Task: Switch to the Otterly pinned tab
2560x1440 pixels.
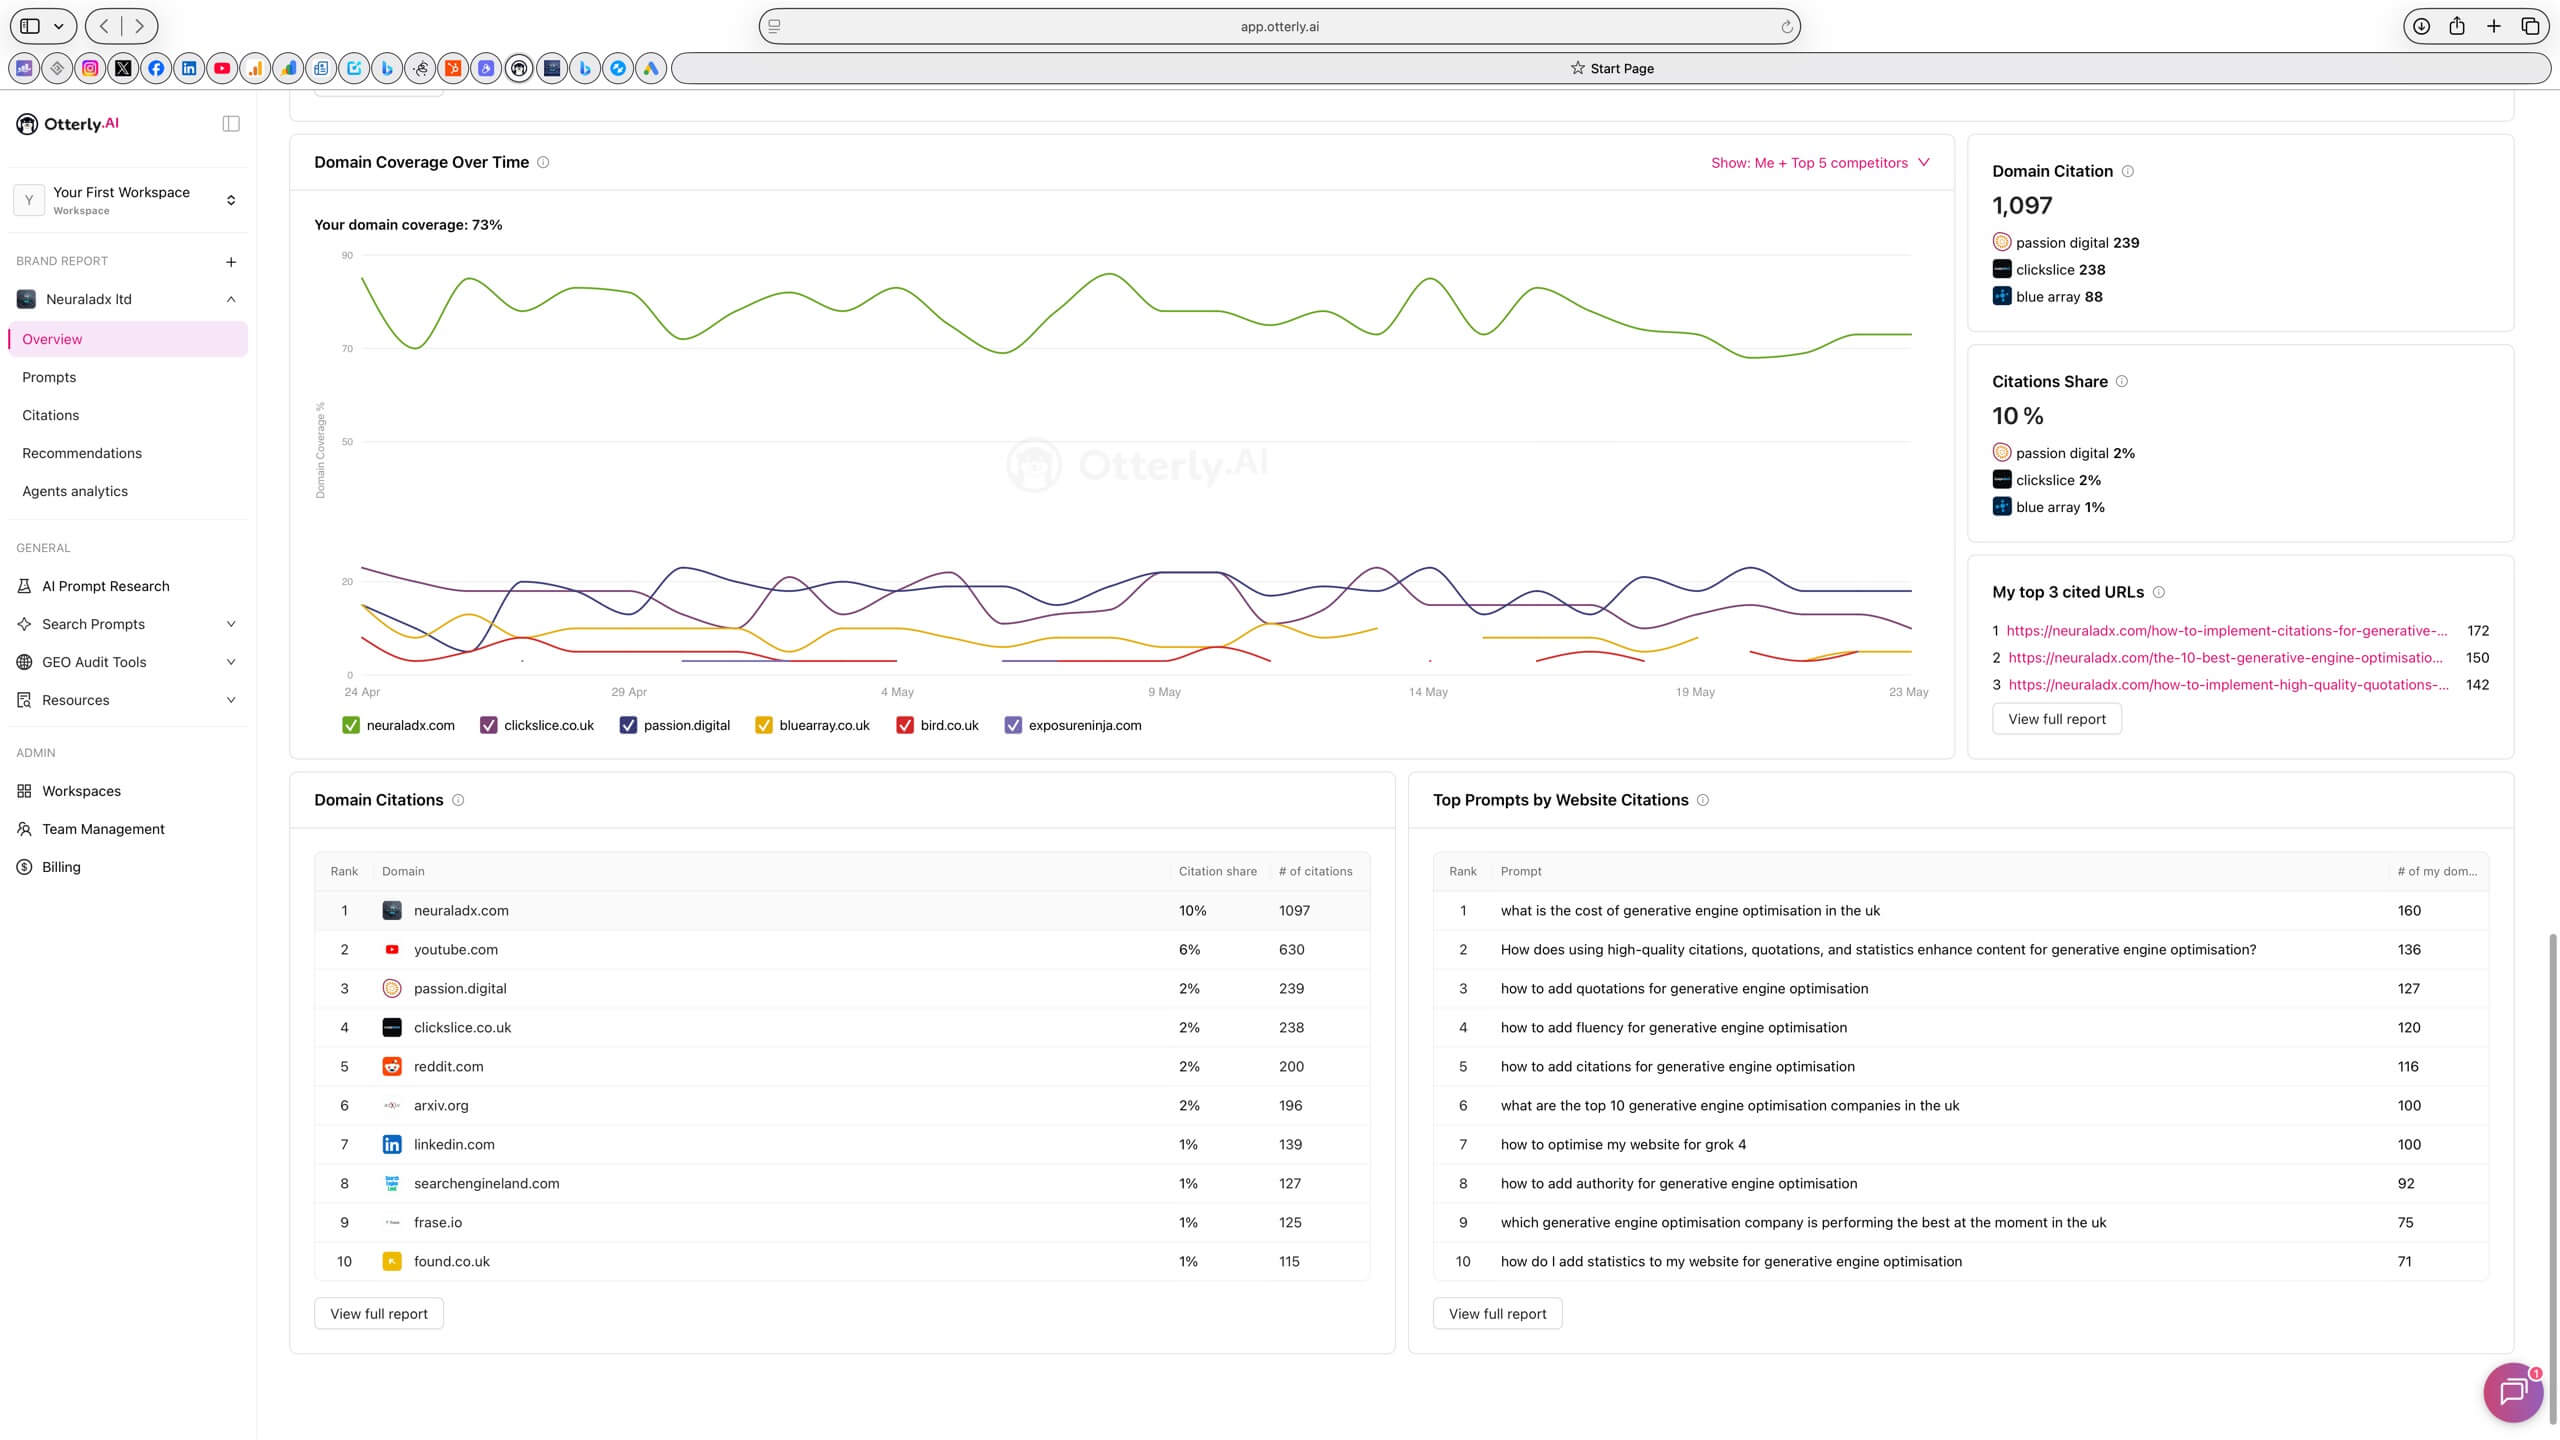Action: click(519, 68)
